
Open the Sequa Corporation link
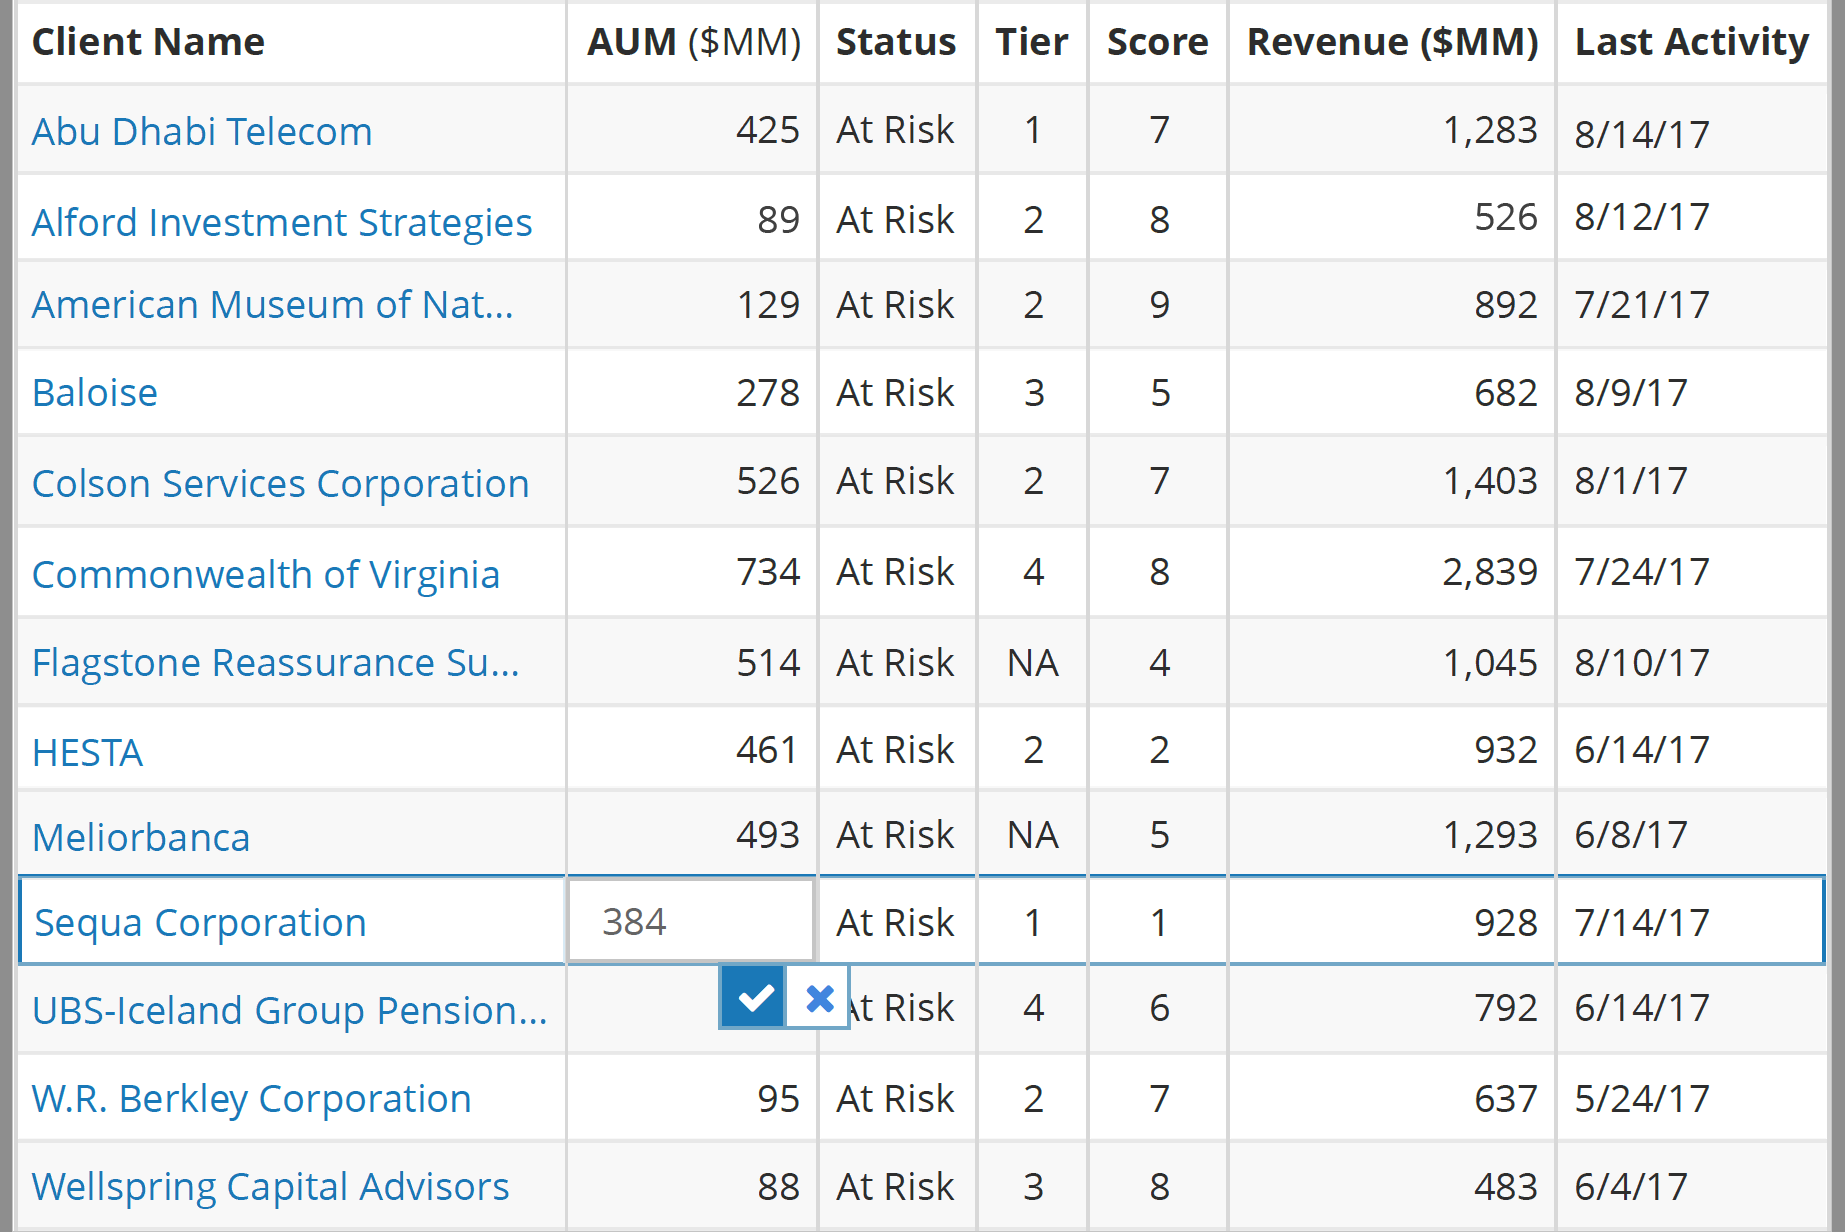pyautogui.click(x=200, y=922)
